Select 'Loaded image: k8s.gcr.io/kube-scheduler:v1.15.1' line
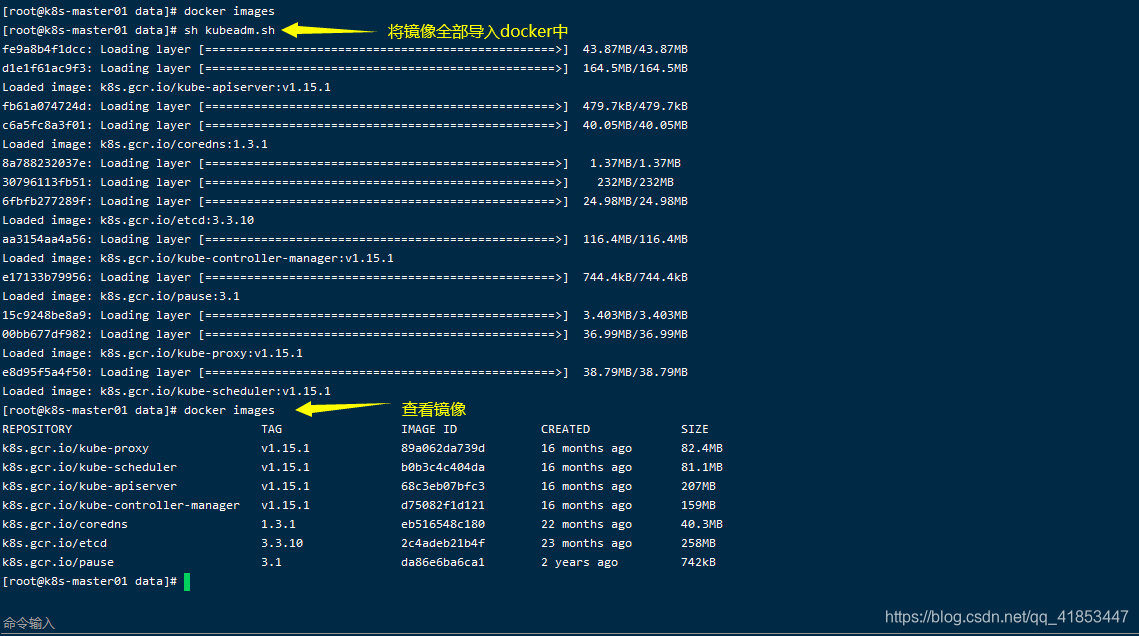 pos(166,391)
